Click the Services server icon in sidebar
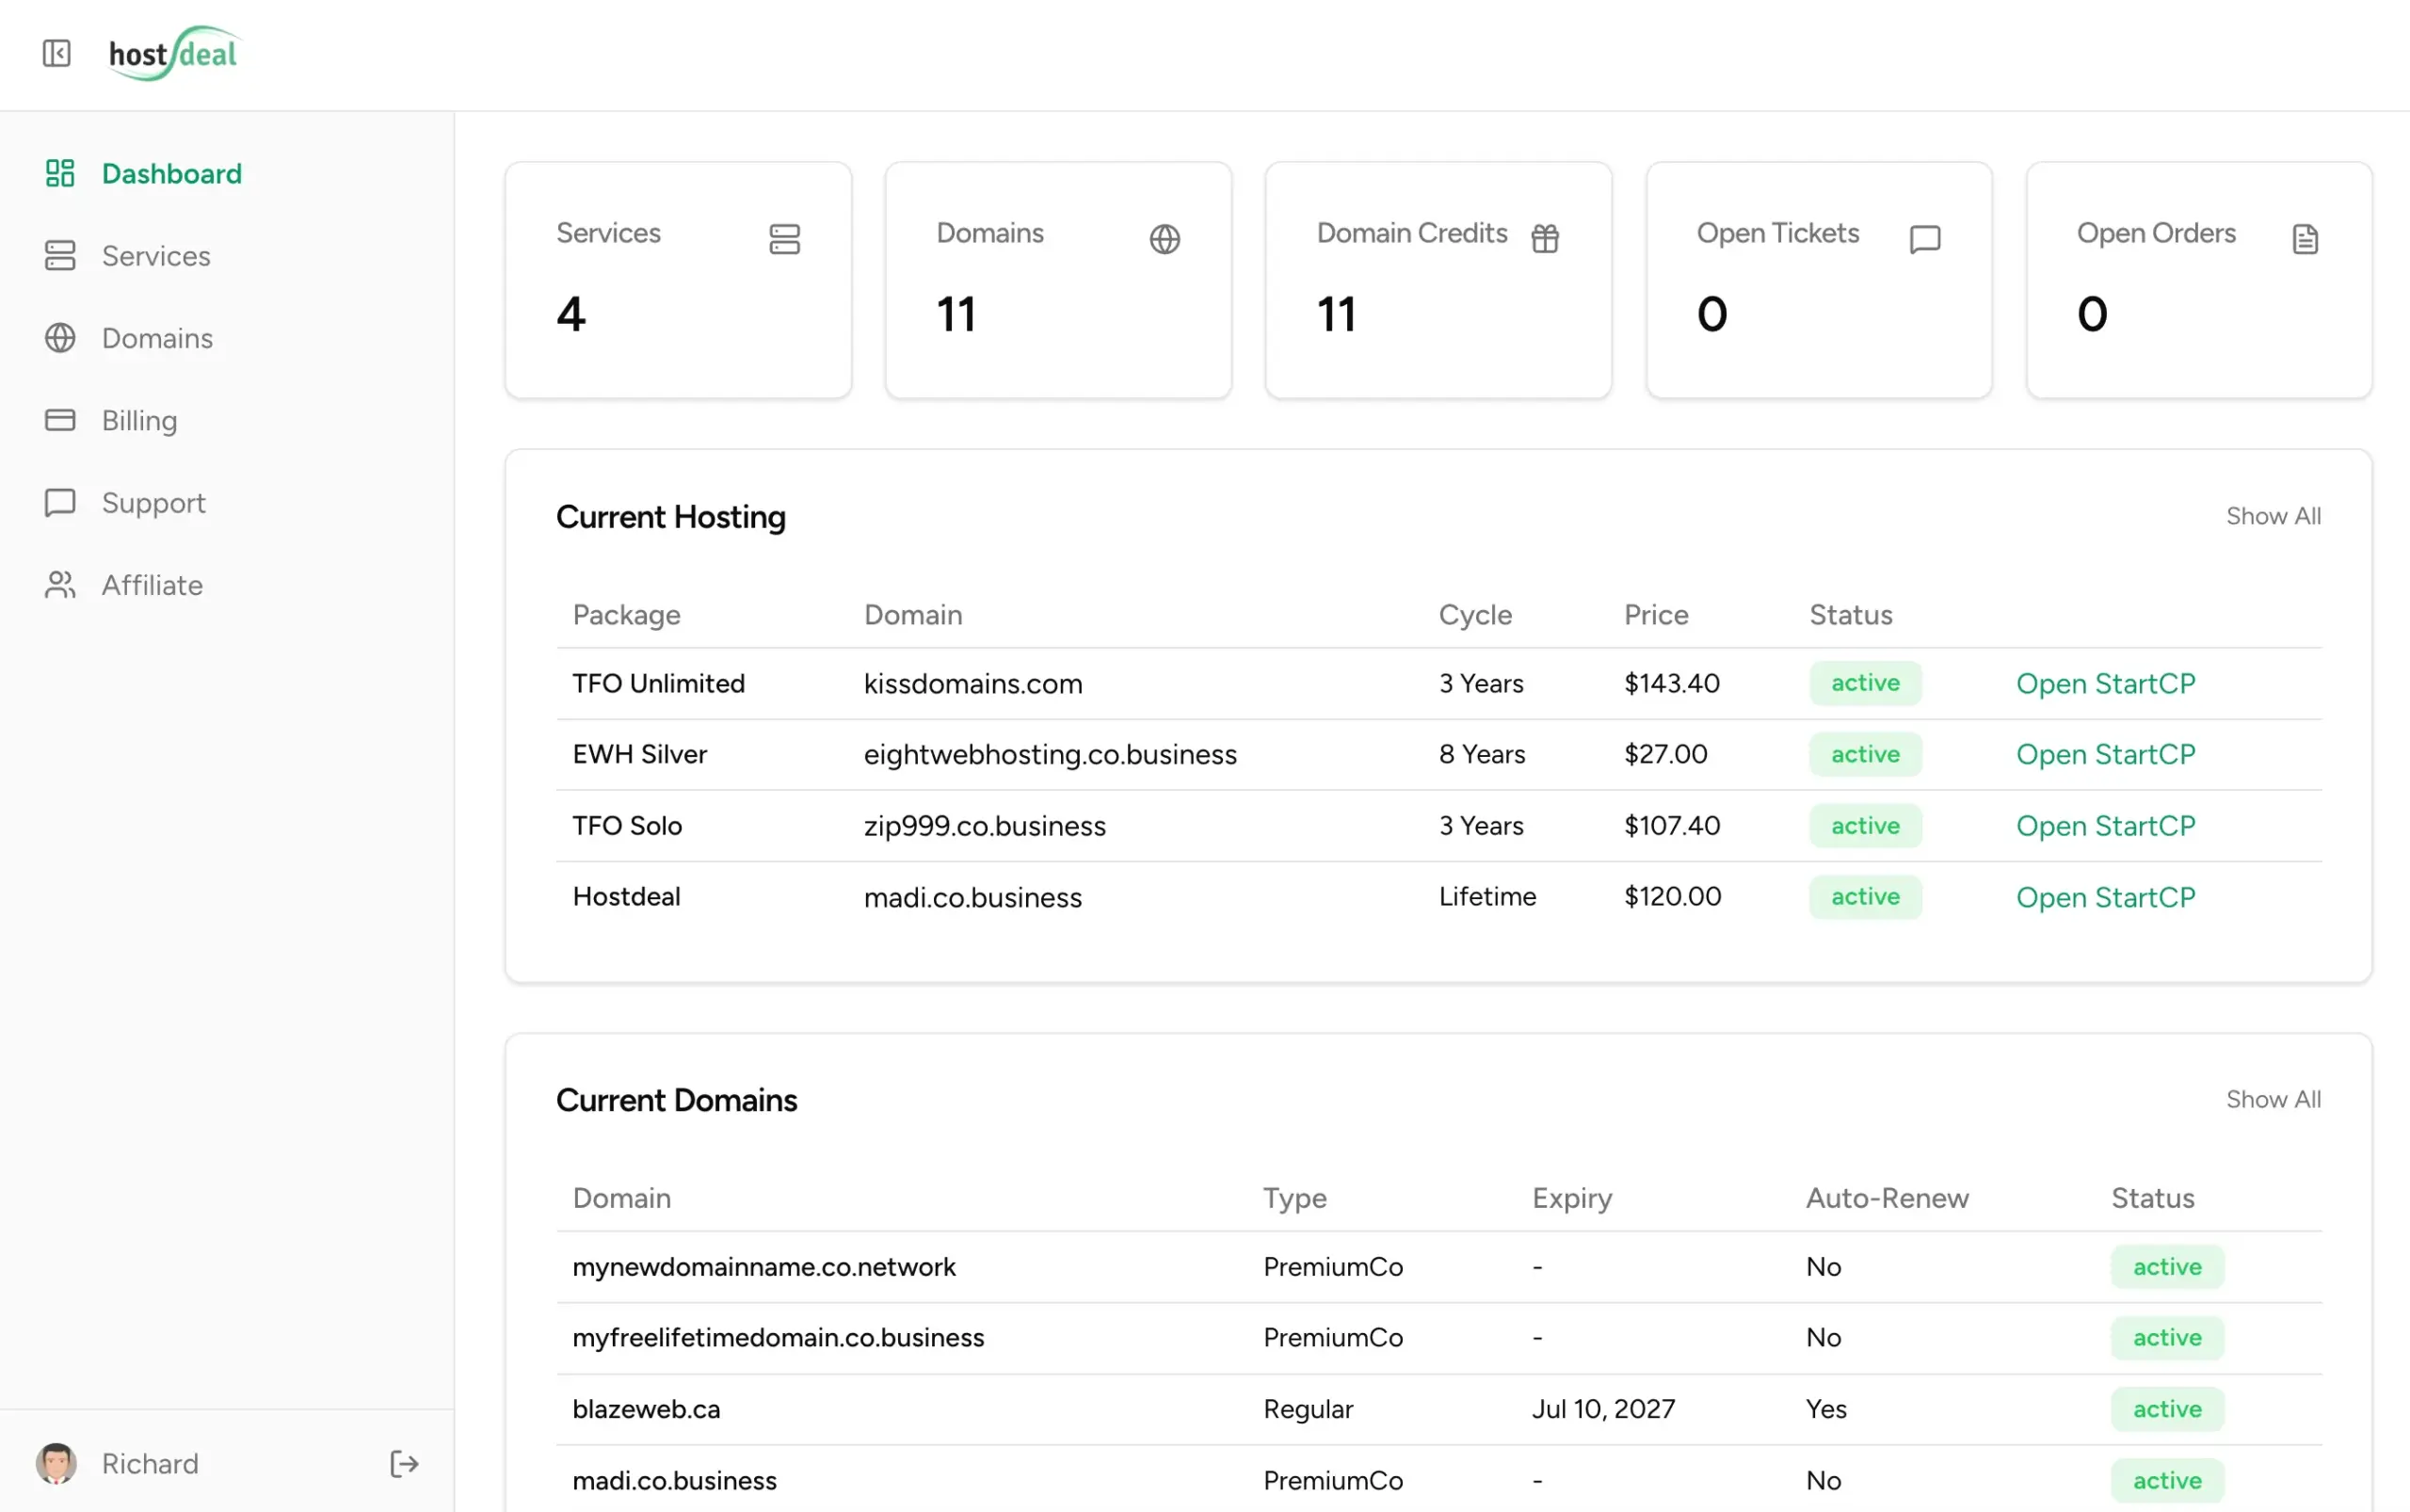Image resolution: width=2410 pixels, height=1512 pixels. (60, 255)
